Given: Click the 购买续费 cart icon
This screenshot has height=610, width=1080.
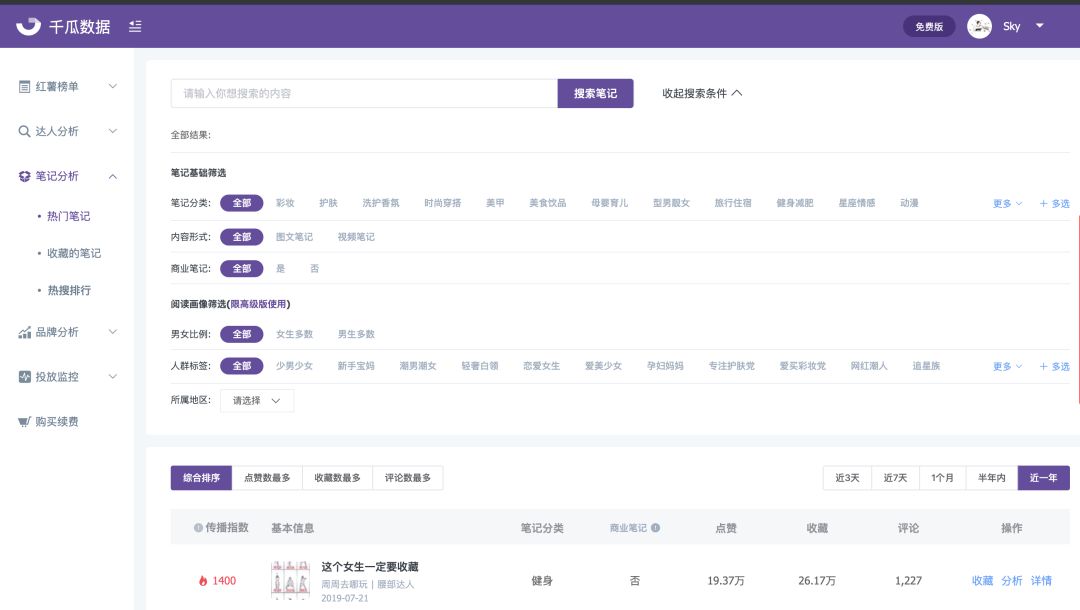Looking at the screenshot, I should click(24, 421).
